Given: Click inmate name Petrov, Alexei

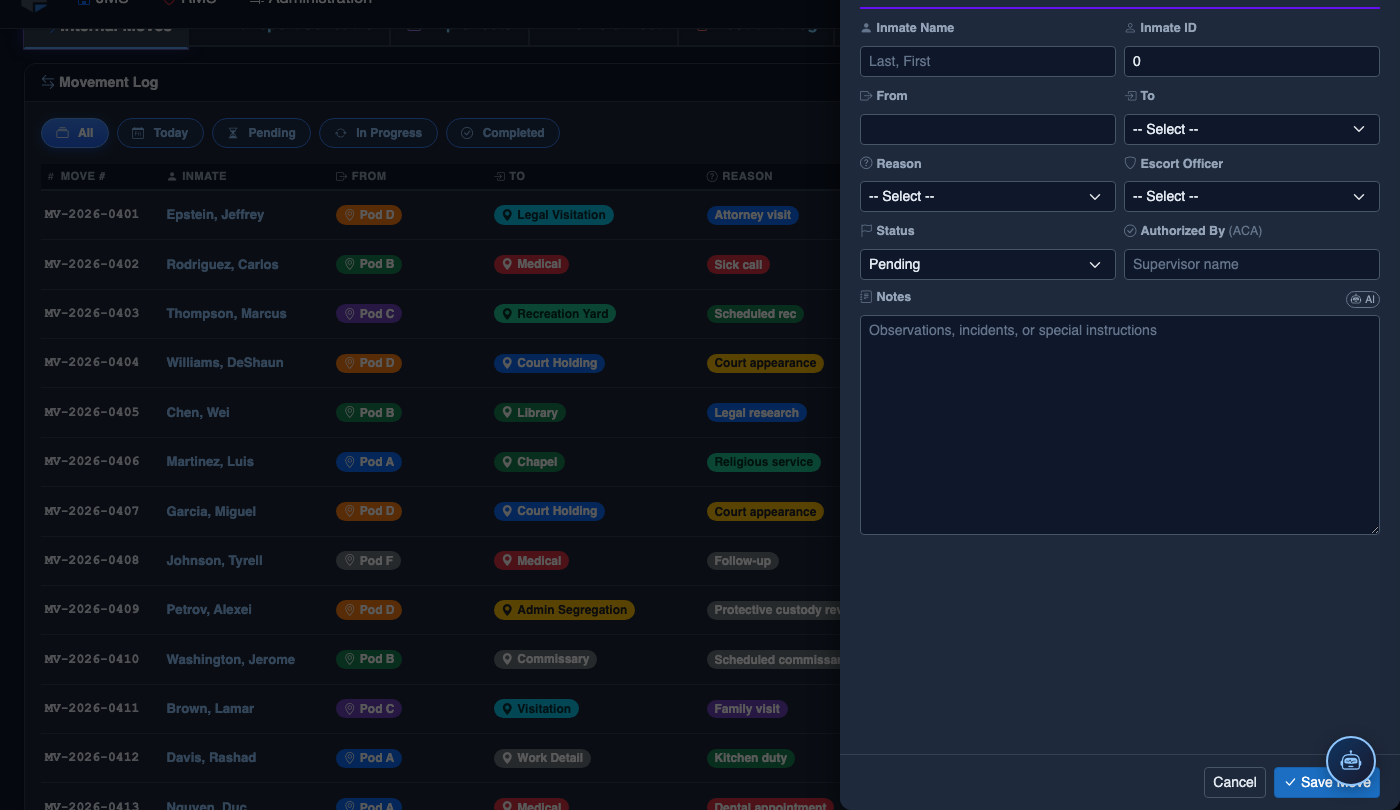Looking at the screenshot, I should click(209, 610).
